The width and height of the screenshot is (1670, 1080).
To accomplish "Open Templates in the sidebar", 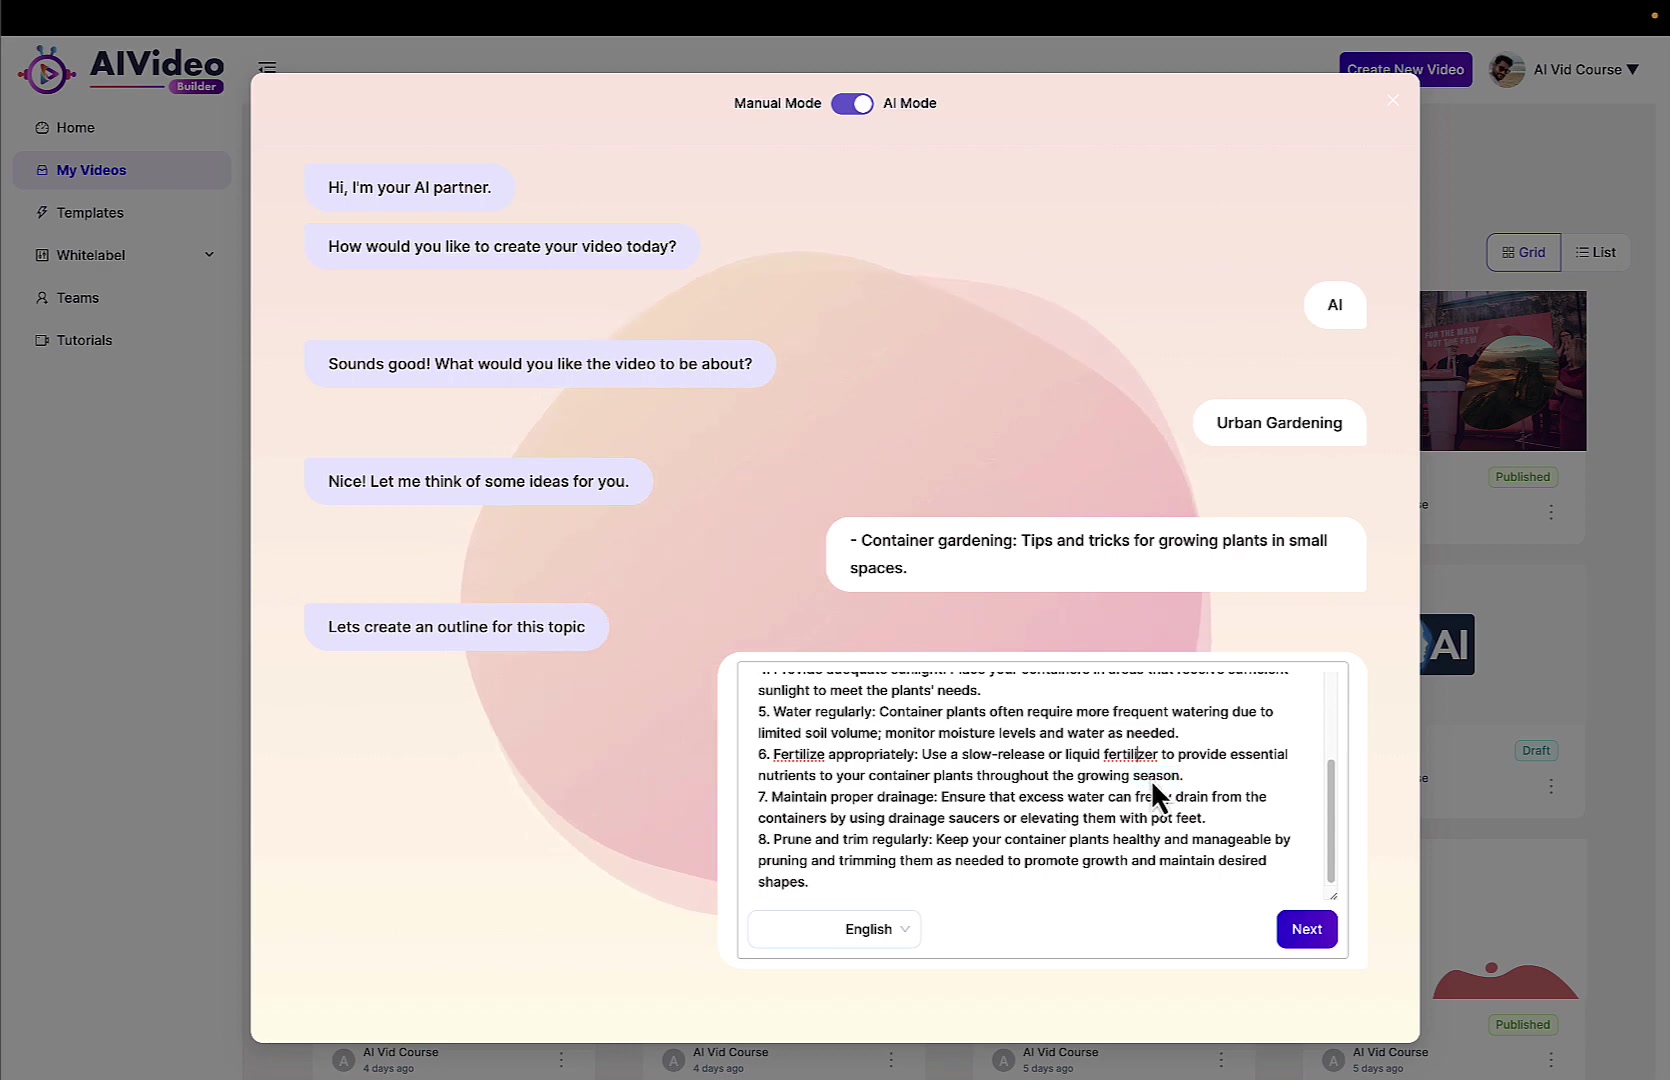I will (122, 213).
